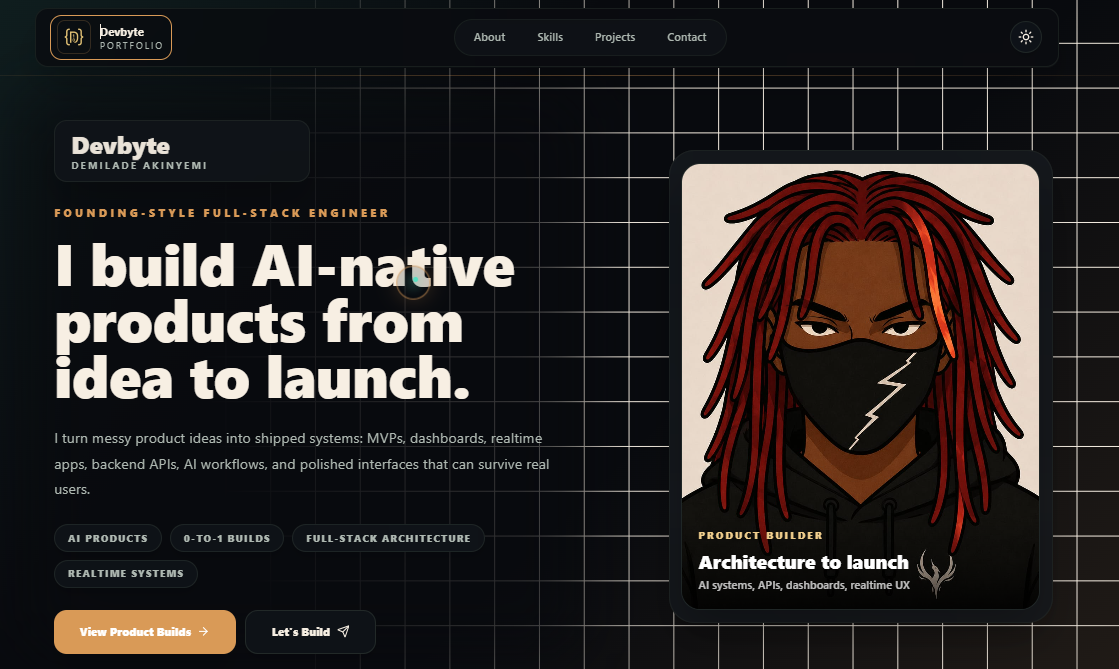Click the I build AI-native products headline

285,322
